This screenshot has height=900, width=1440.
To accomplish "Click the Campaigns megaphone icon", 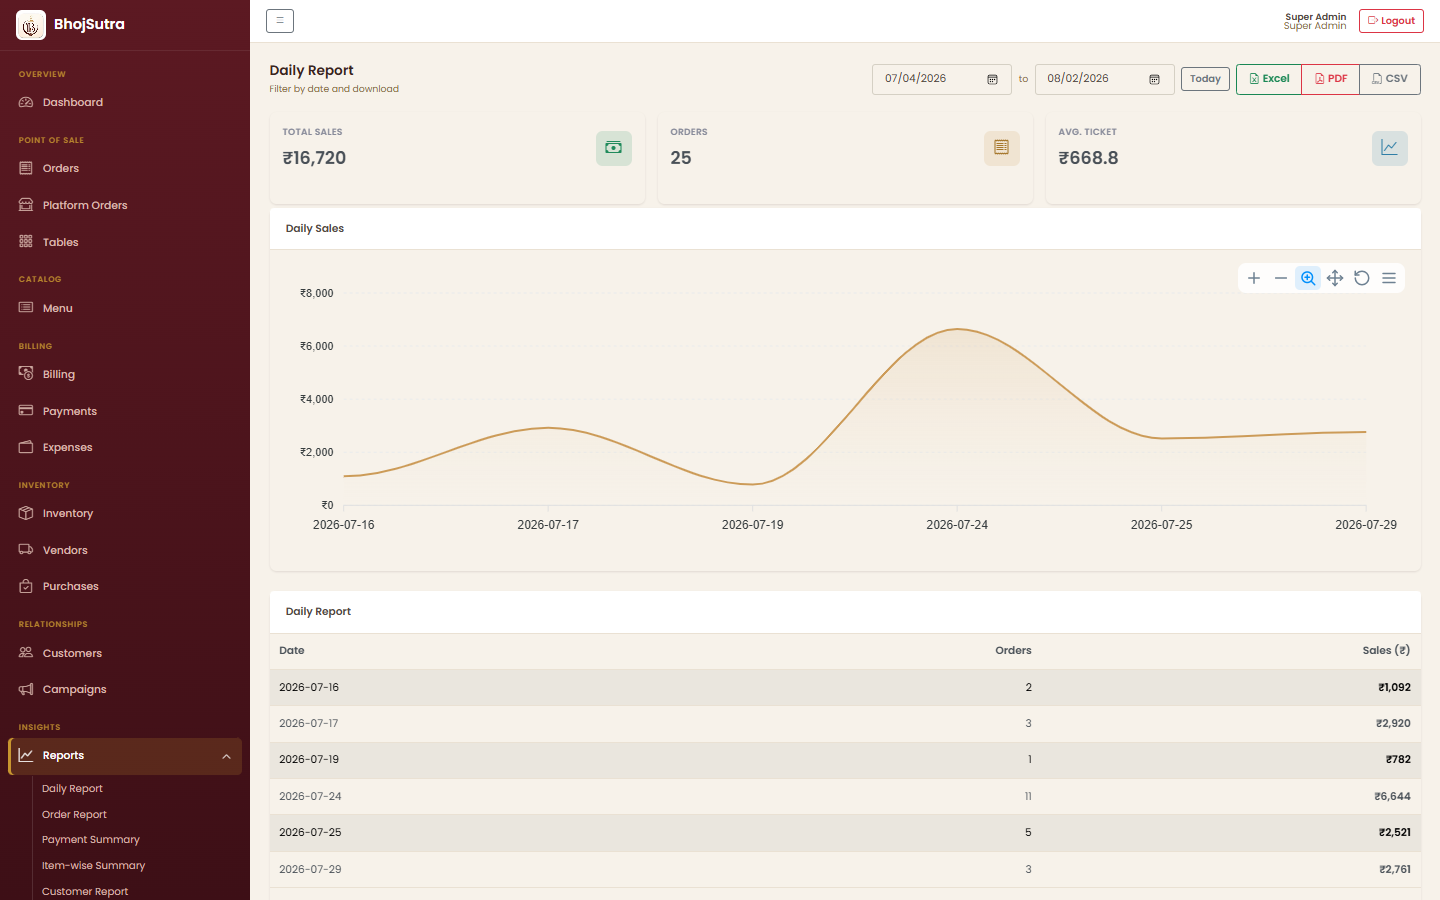I will [26, 689].
